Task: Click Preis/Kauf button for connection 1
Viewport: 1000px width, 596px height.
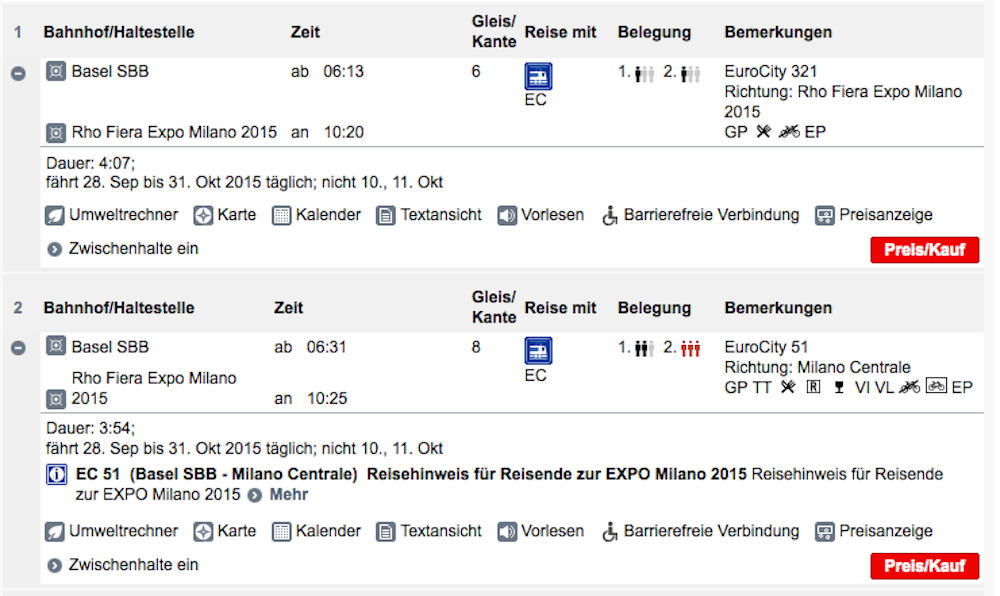Action: click(925, 250)
